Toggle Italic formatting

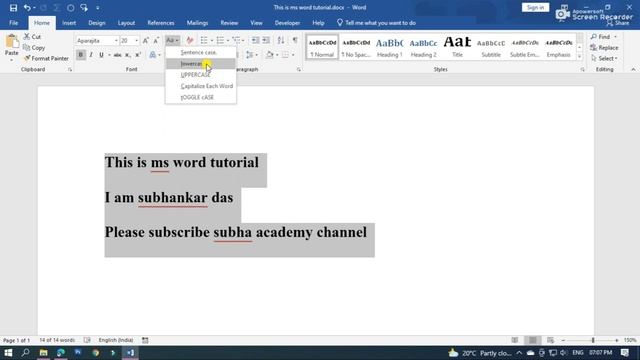pos(91,55)
